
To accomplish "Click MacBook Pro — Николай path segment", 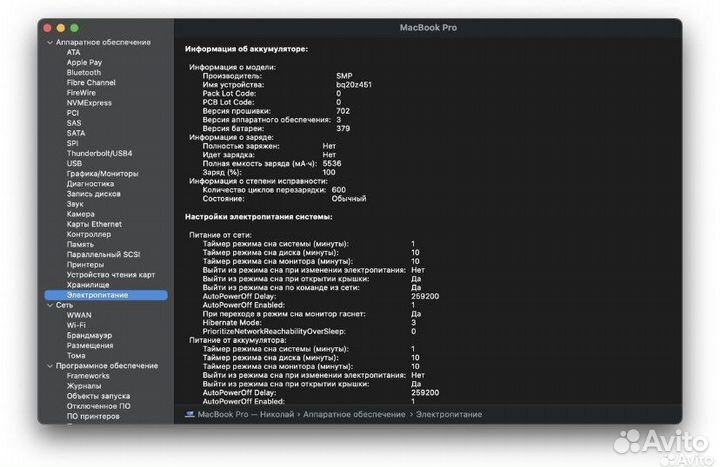I will tap(246, 414).
